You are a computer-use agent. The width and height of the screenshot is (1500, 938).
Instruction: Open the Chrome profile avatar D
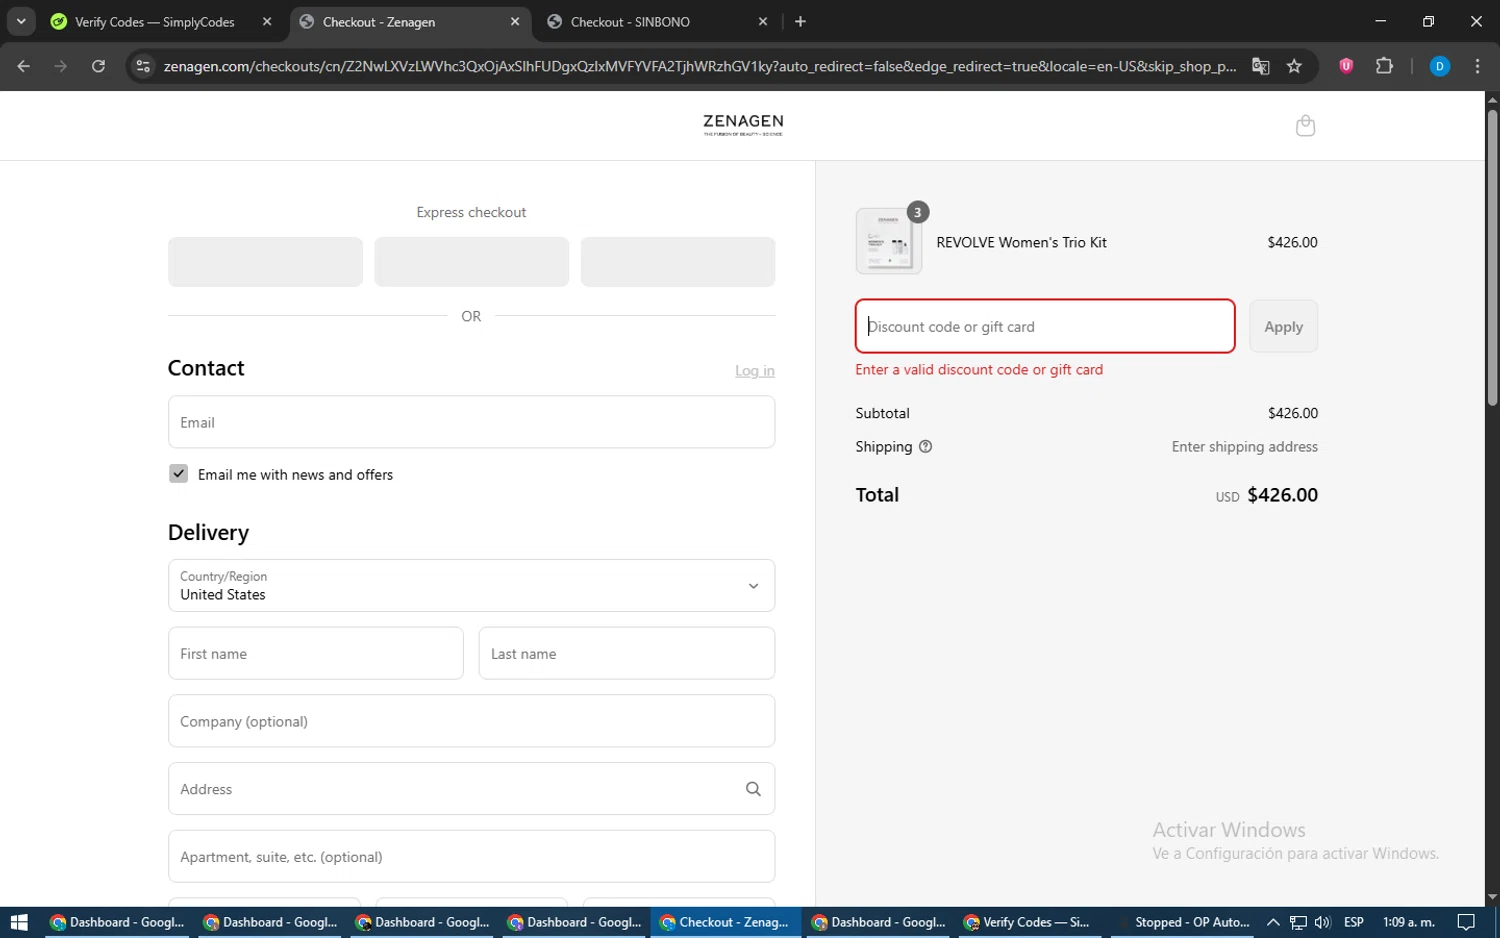[1440, 66]
